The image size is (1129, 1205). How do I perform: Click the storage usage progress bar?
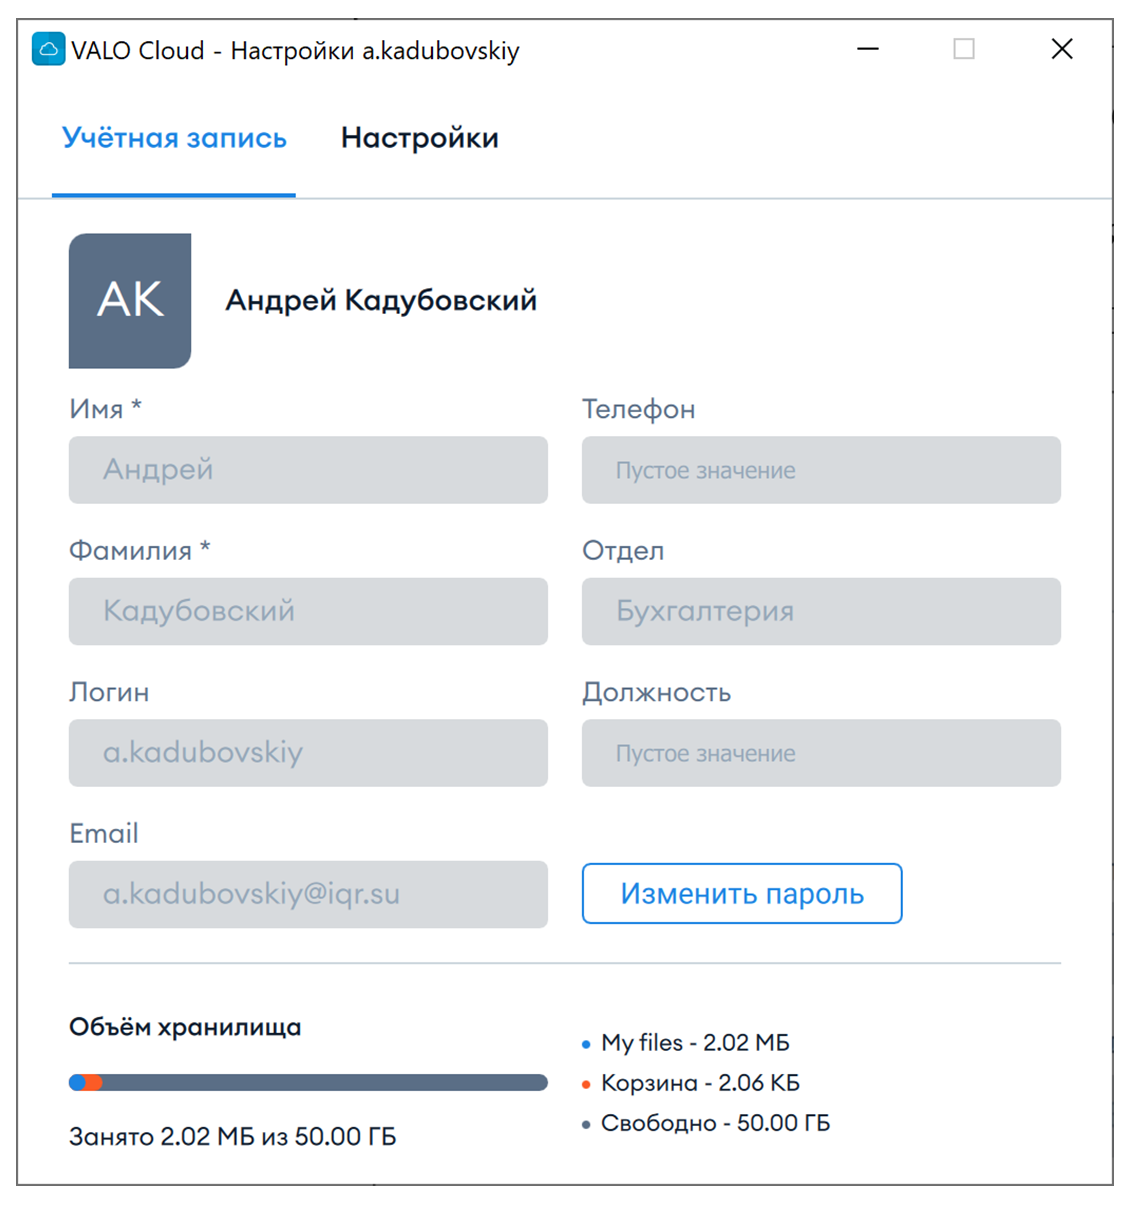(308, 1082)
